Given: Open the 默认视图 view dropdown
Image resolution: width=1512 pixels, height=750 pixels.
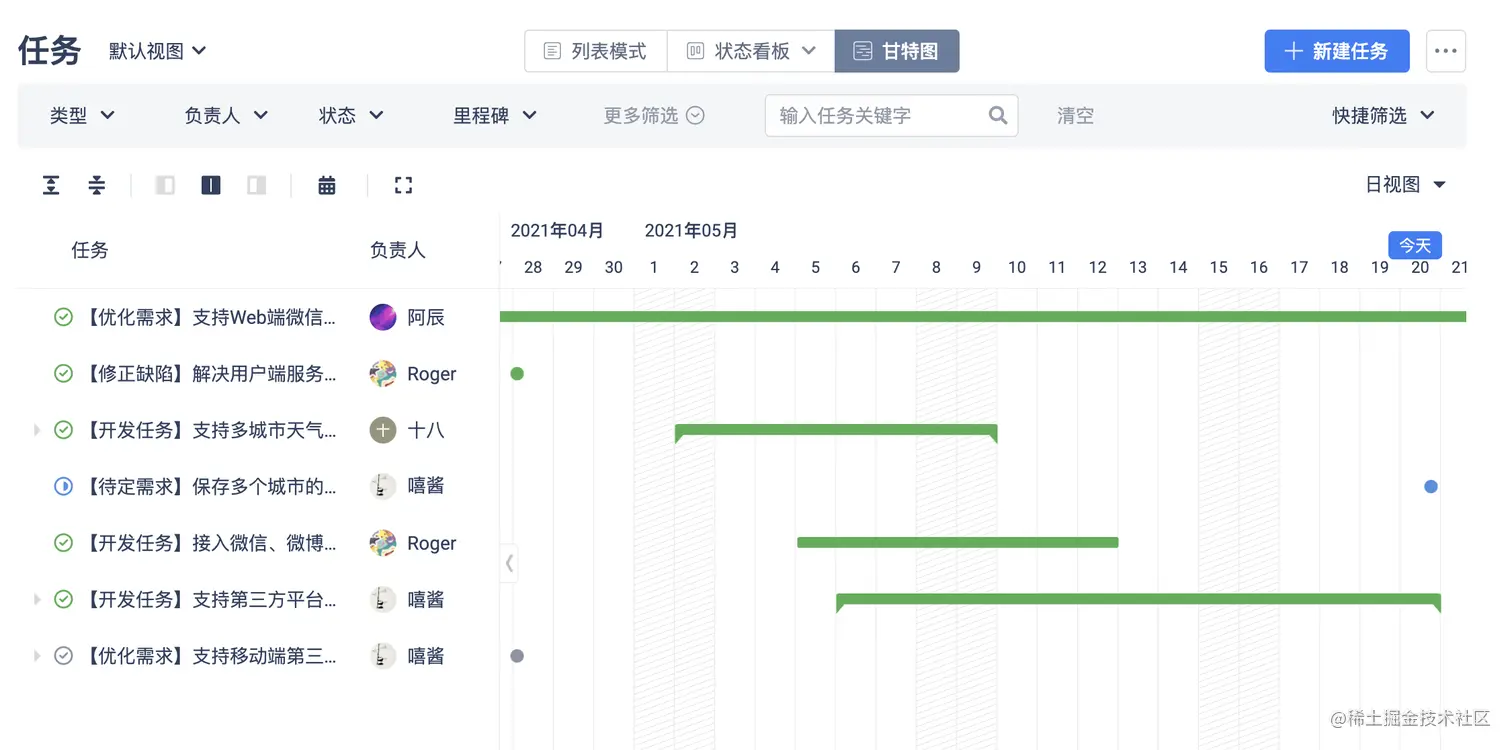Looking at the screenshot, I should pyautogui.click(x=158, y=51).
